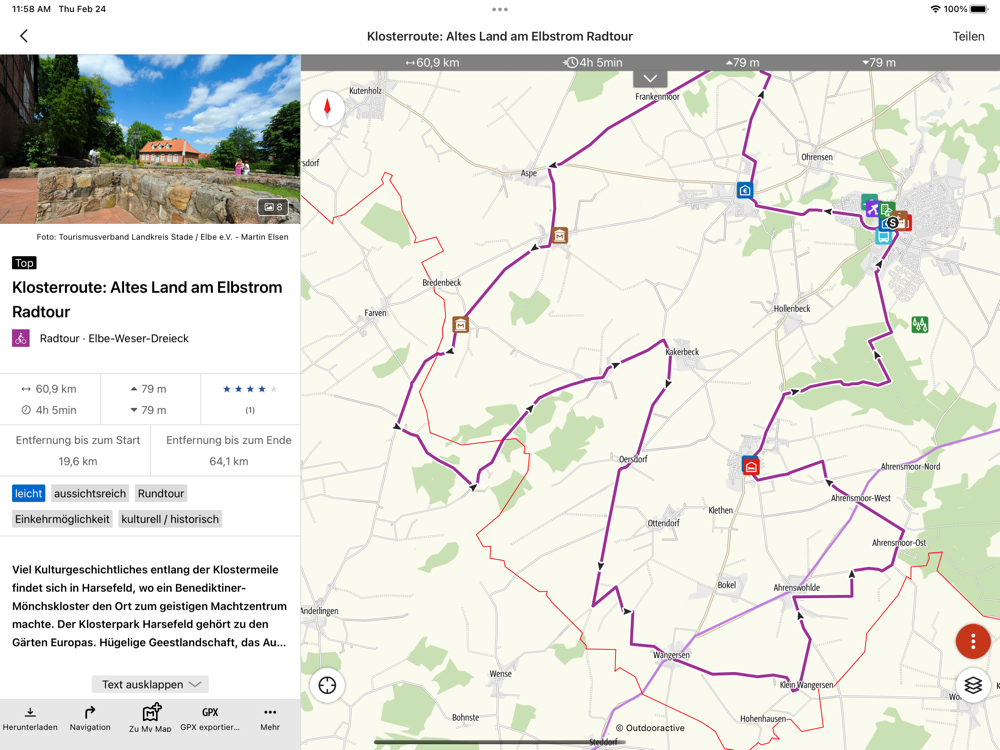Open the light-blue bus stop marker

pyautogui.click(x=883, y=237)
